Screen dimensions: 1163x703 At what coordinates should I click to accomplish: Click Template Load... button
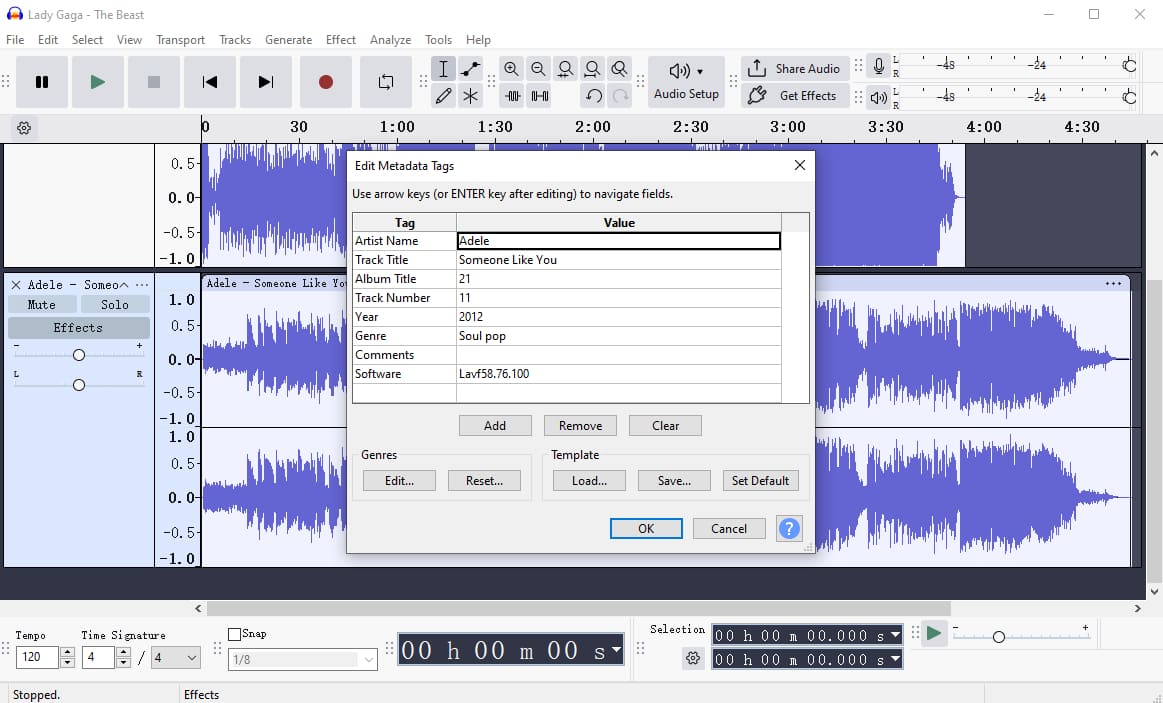tap(589, 481)
